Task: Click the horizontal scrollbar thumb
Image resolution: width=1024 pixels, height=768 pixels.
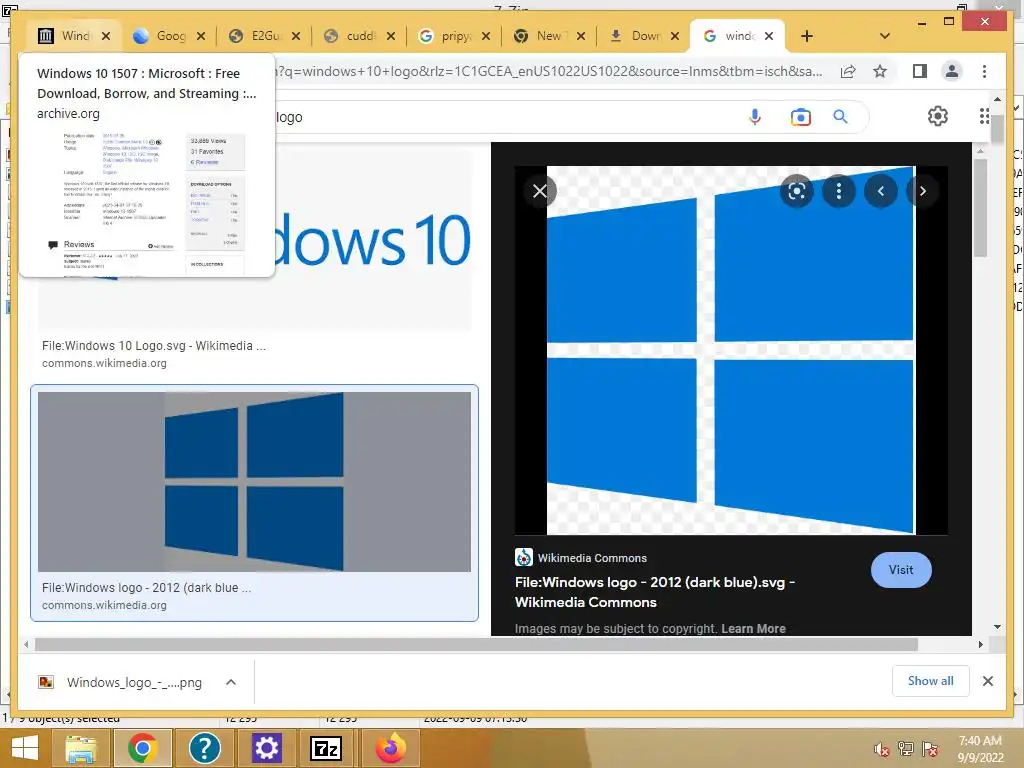Action: click(x=476, y=645)
